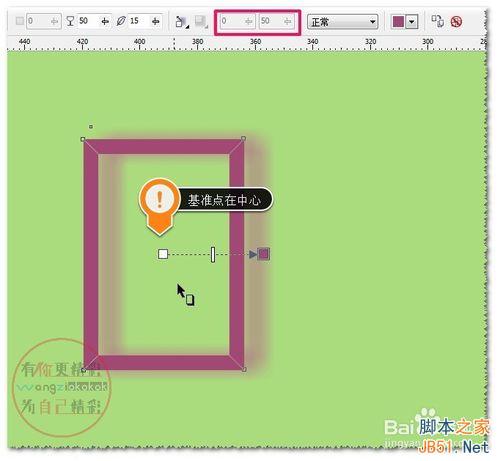The height and width of the screenshot is (461, 500).
Task: Click the shadow opacity goblet icon
Action: 70,22
